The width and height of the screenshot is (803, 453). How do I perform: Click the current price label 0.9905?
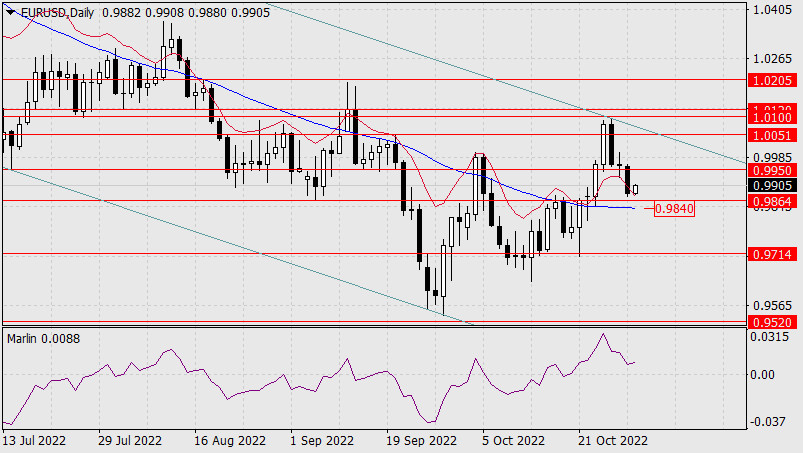pos(773,185)
